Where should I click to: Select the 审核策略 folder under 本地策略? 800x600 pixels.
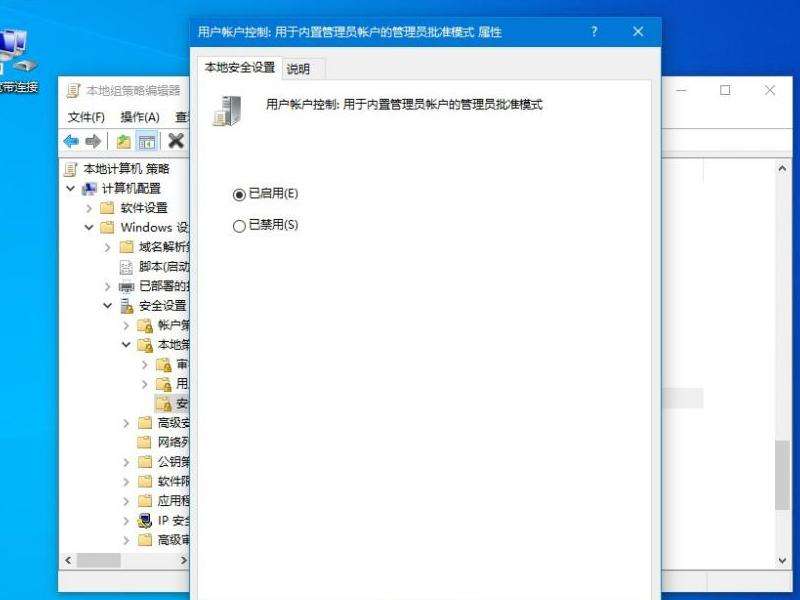(173, 364)
